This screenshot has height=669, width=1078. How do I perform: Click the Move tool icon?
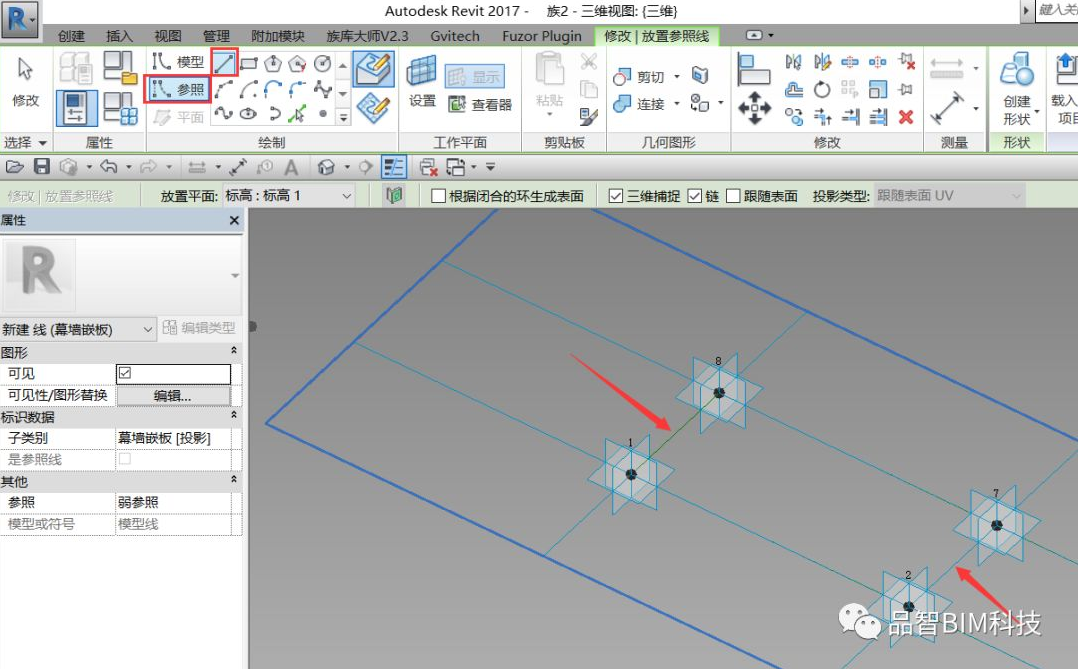pyautogui.click(x=754, y=108)
